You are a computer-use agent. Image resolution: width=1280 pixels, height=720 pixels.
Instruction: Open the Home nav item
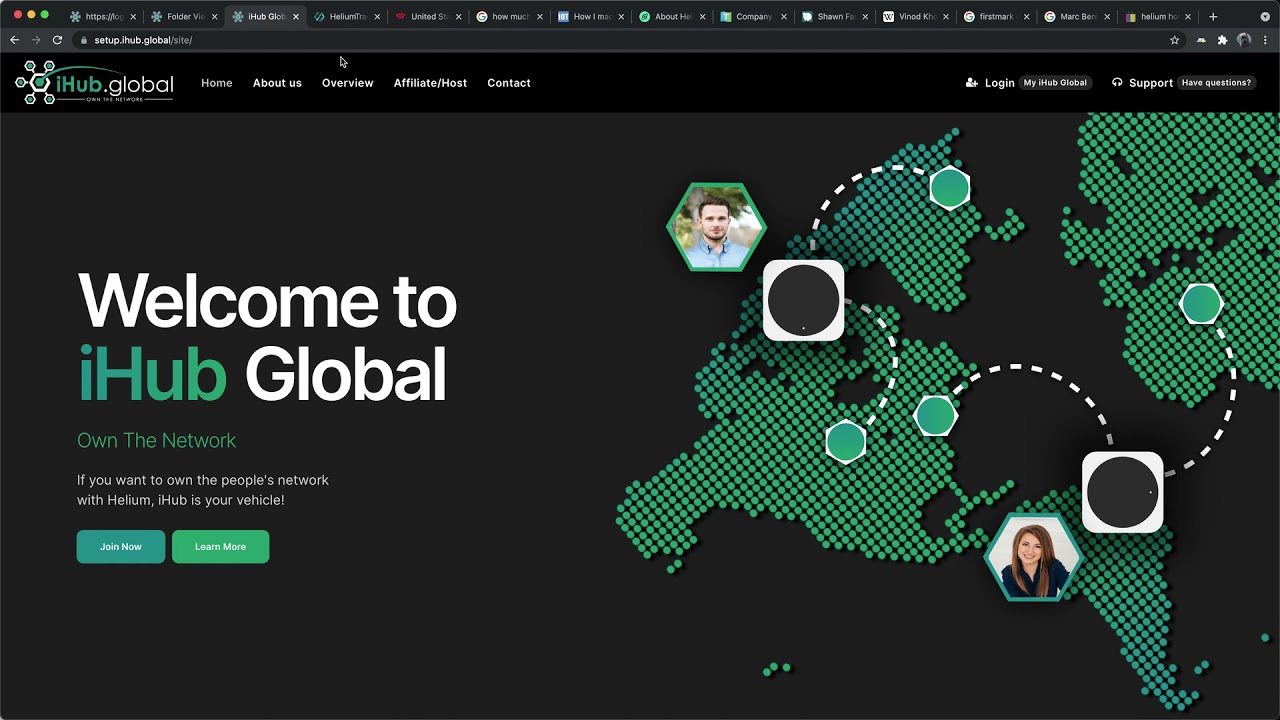click(217, 83)
